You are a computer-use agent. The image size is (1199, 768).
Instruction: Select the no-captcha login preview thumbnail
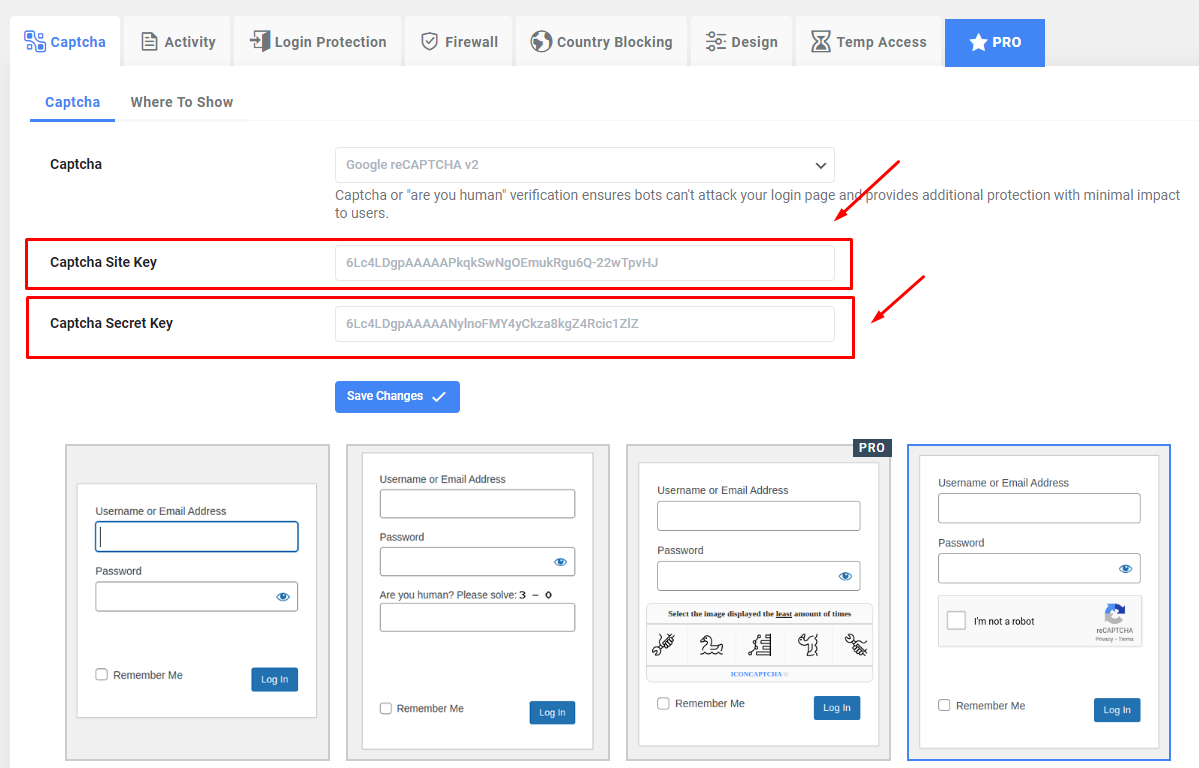pos(197,602)
